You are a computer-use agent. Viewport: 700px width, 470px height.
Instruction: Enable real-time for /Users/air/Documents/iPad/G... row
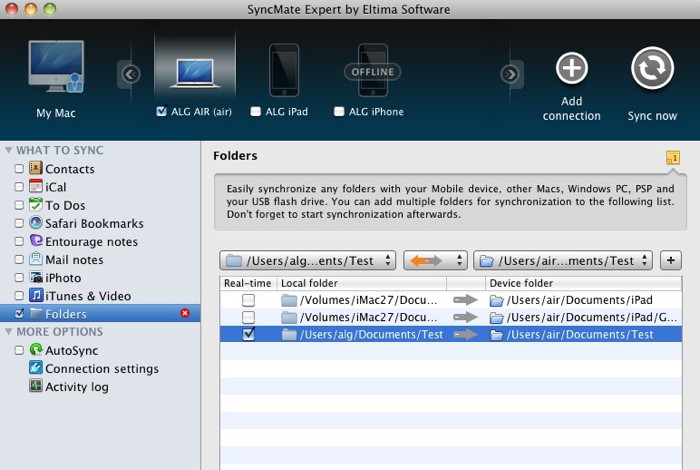(x=248, y=317)
